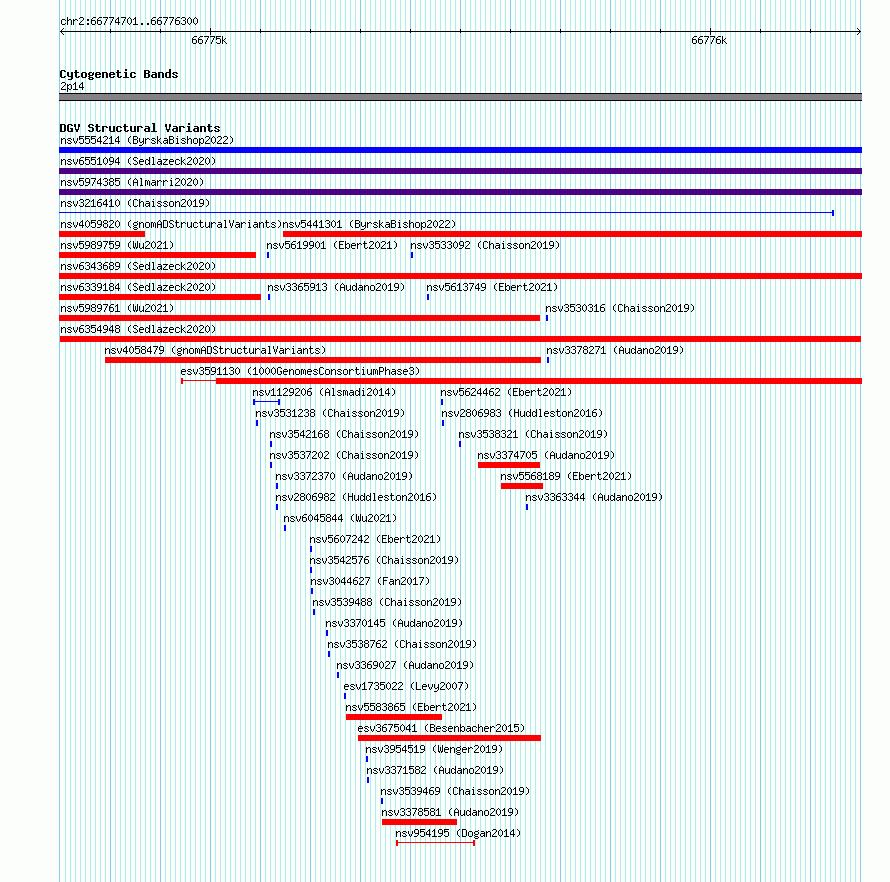Select nsv6339184 (Sedlazeck2020) variant
890x882 pixels.
pyautogui.click(x=138, y=287)
